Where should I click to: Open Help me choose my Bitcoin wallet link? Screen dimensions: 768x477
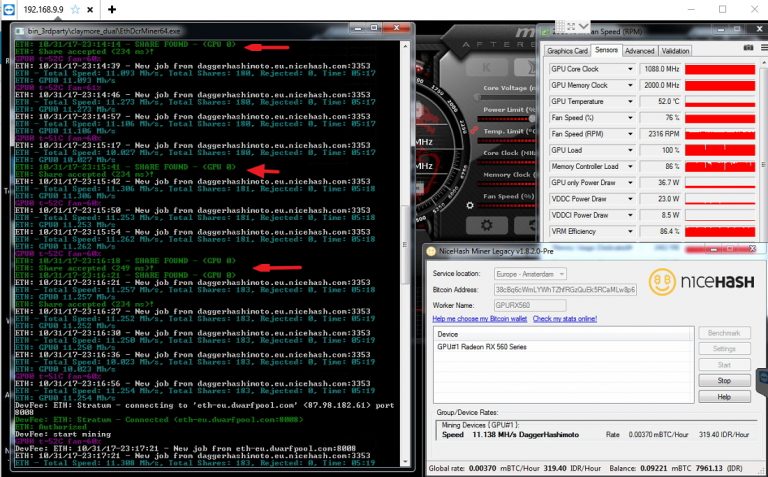480,319
